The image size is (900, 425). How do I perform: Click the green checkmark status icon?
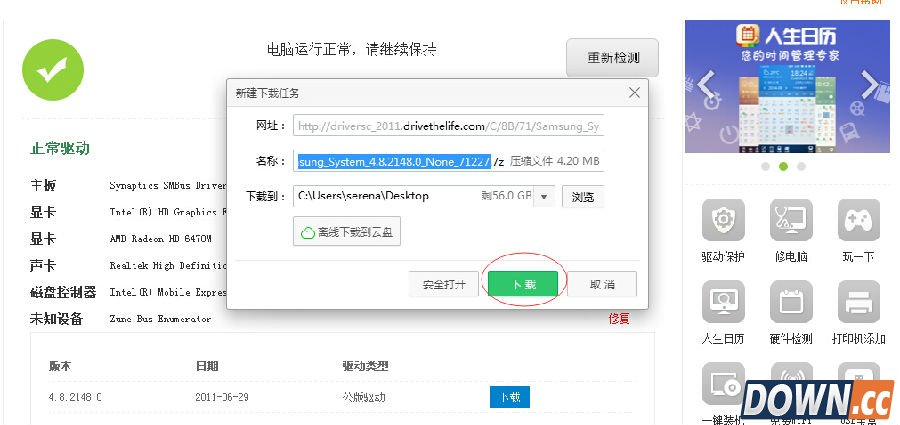(x=53, y=70)
